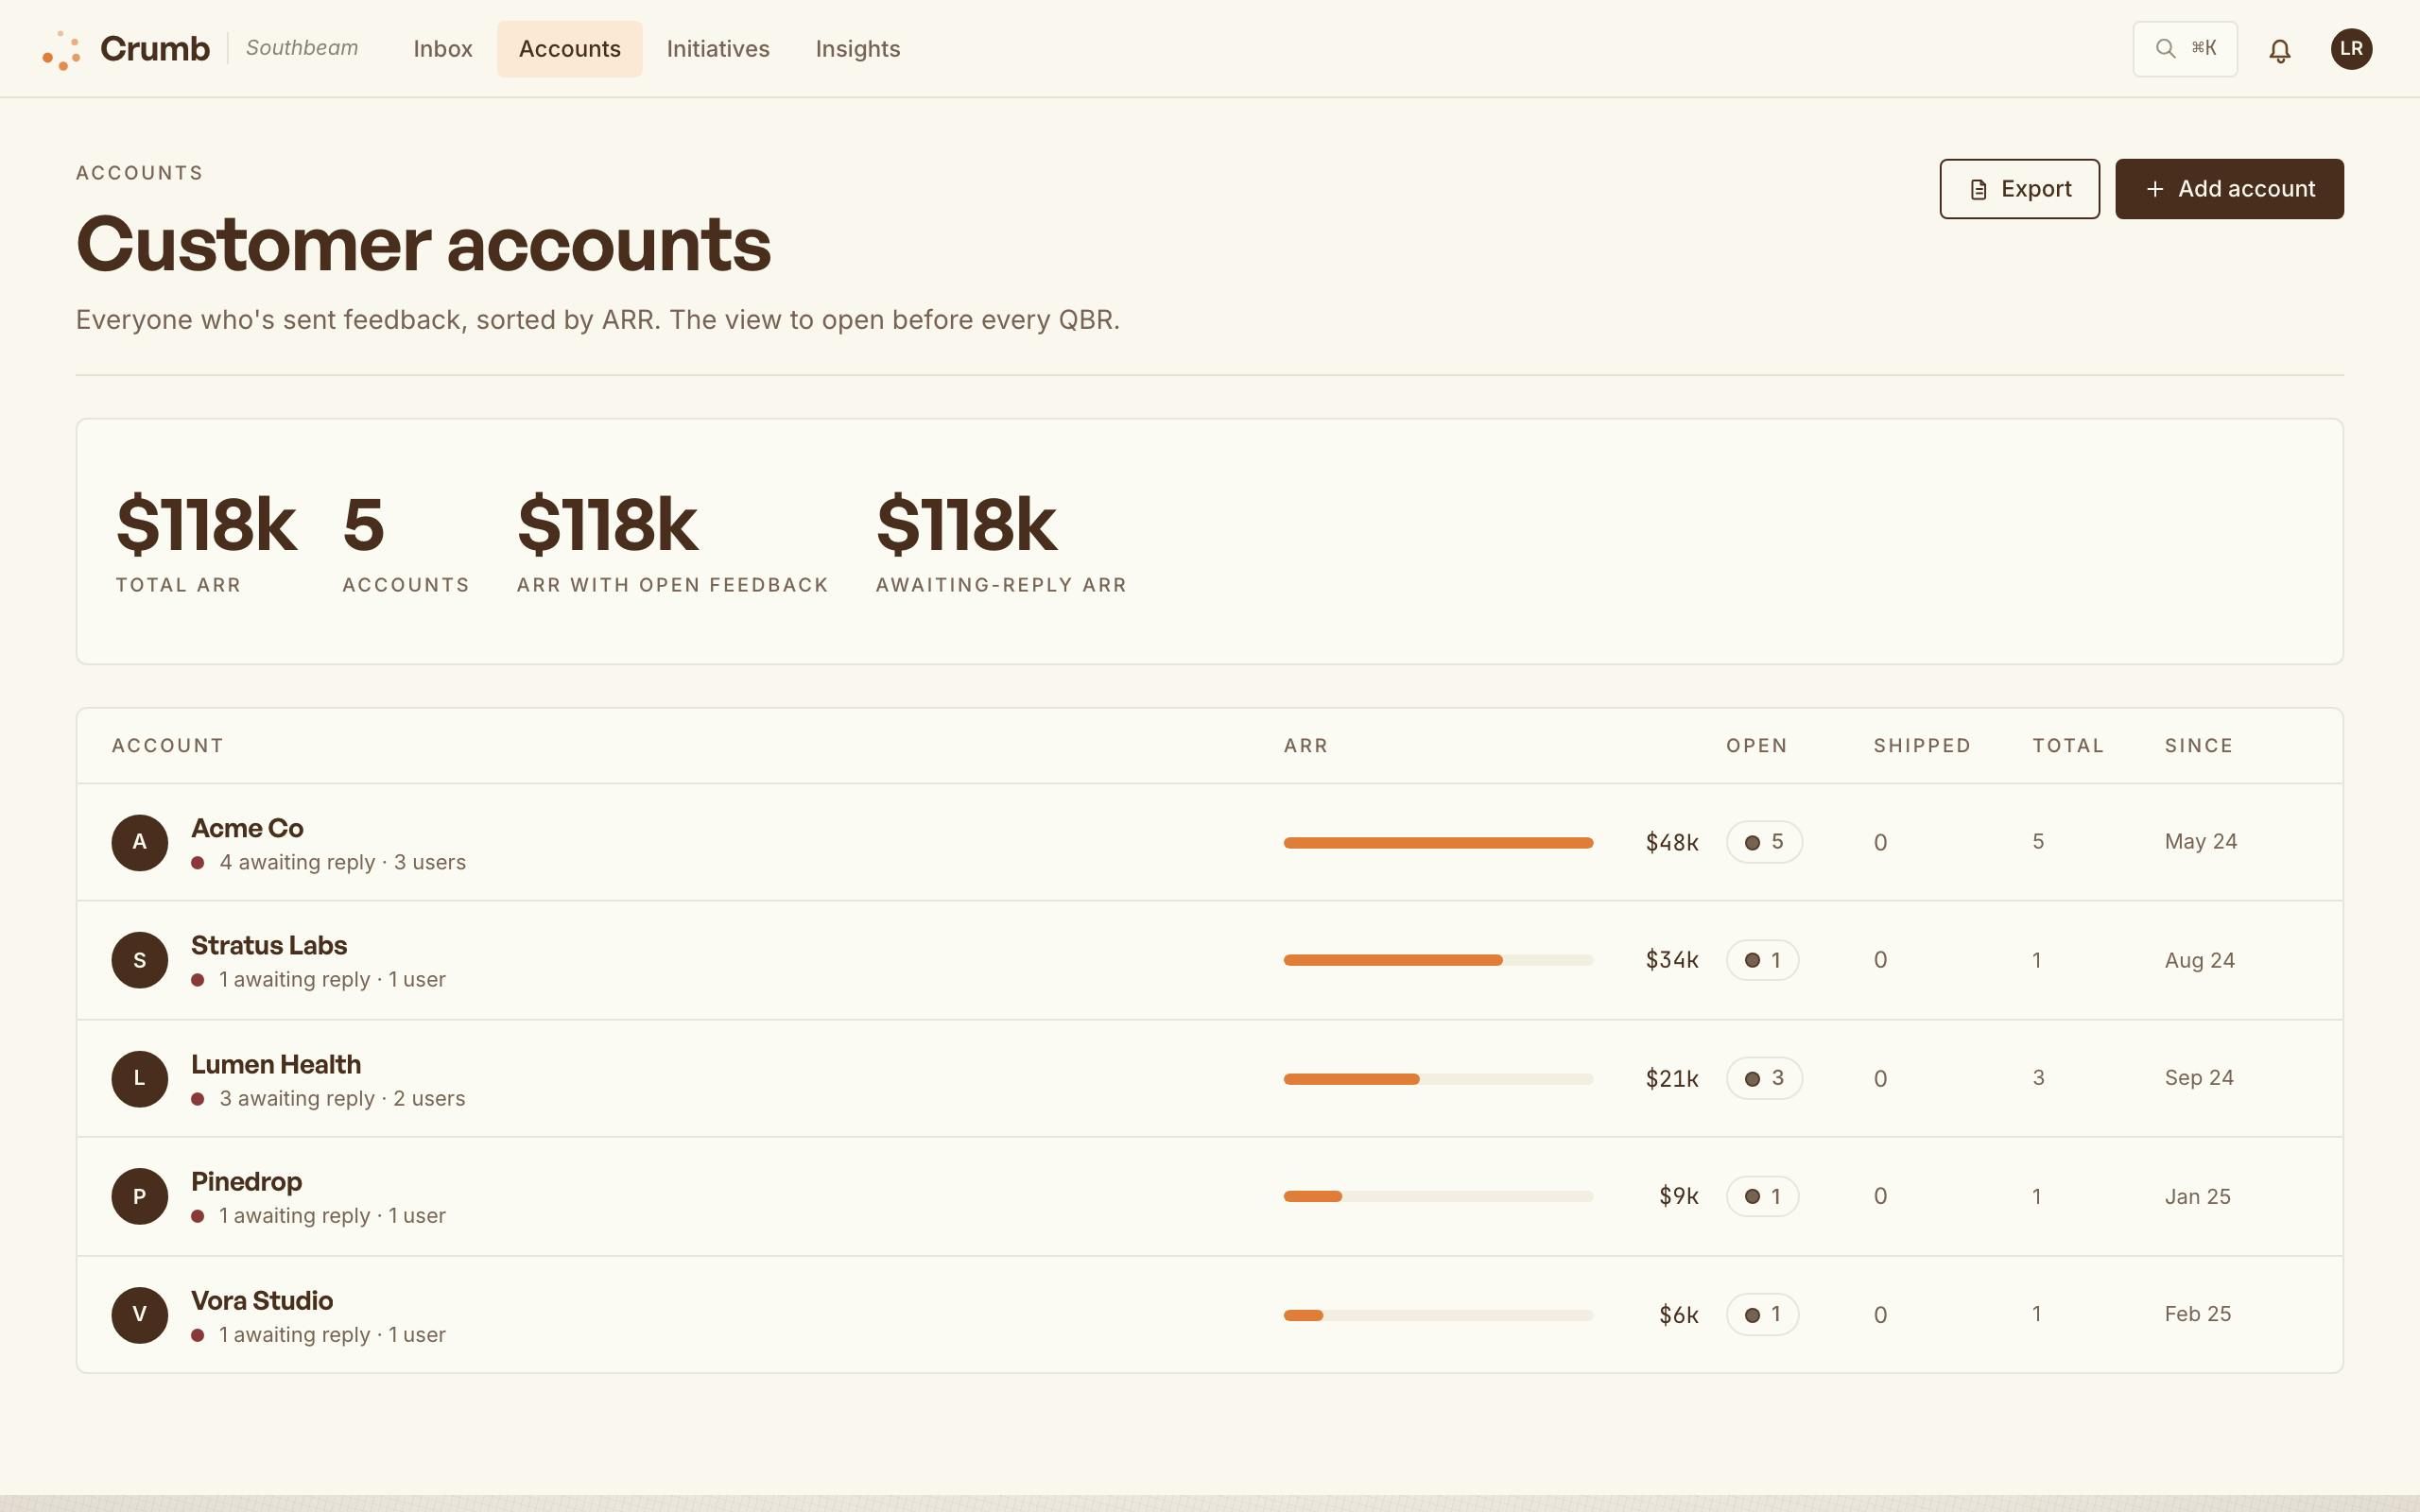Switch to the Insights tab
The image size is (2420, 1512).
coord(858,49)
